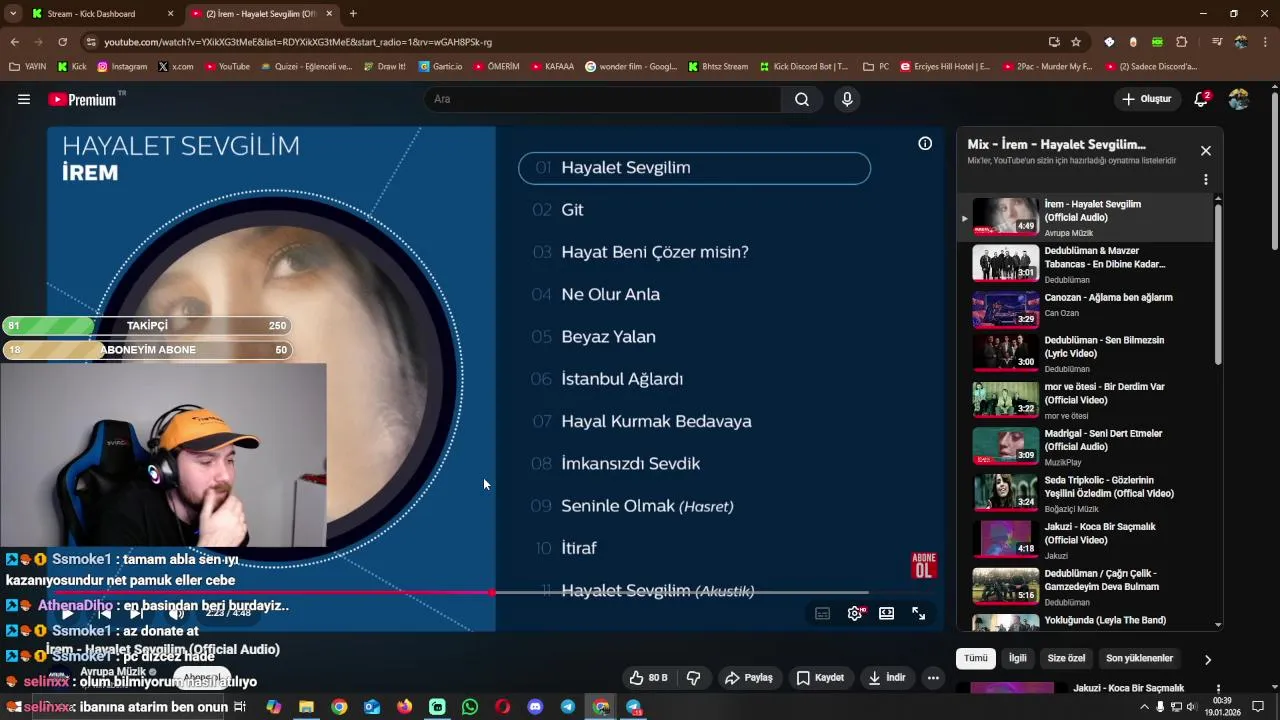Open File Explorer from the taskbar
Viewport: 1280px width, 720px height.
(x=306, y=707)
